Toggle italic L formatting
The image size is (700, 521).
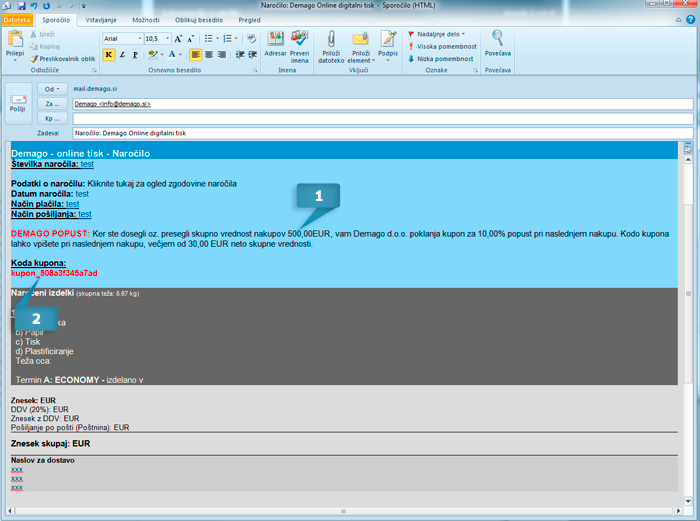122,54
